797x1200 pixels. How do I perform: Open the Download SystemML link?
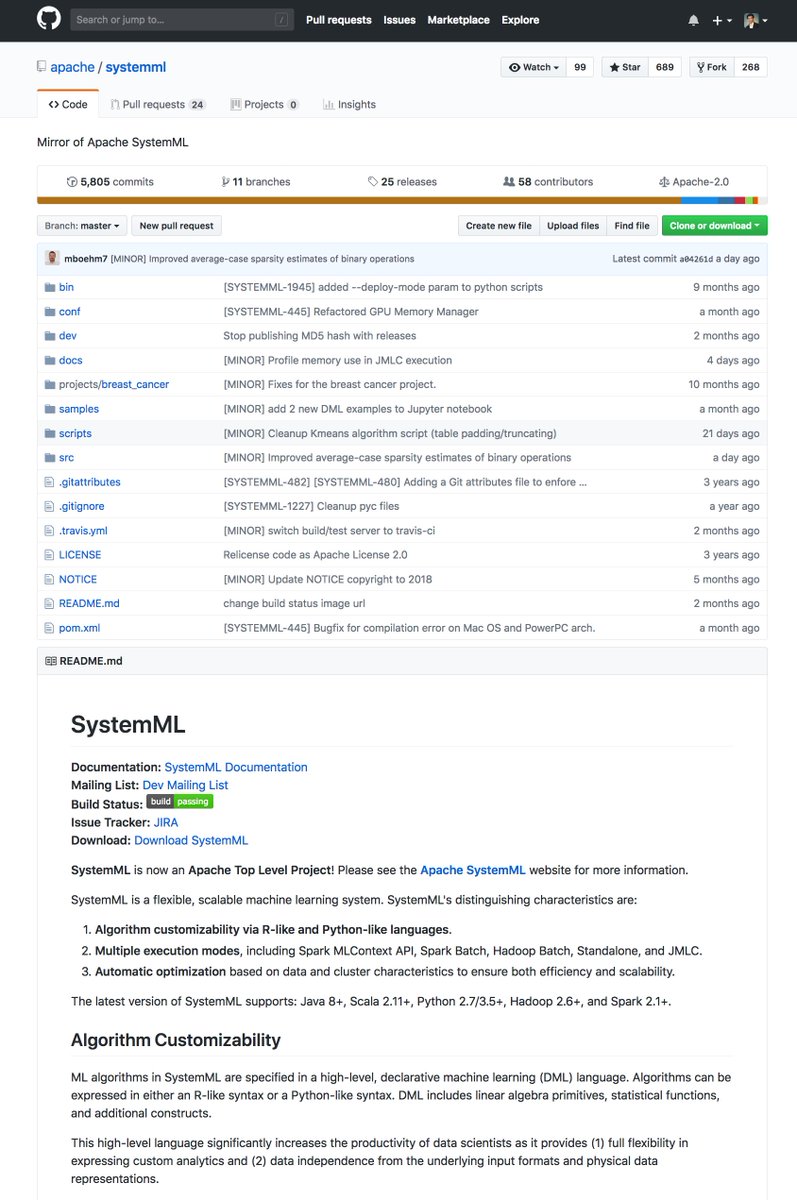(191, 840)
